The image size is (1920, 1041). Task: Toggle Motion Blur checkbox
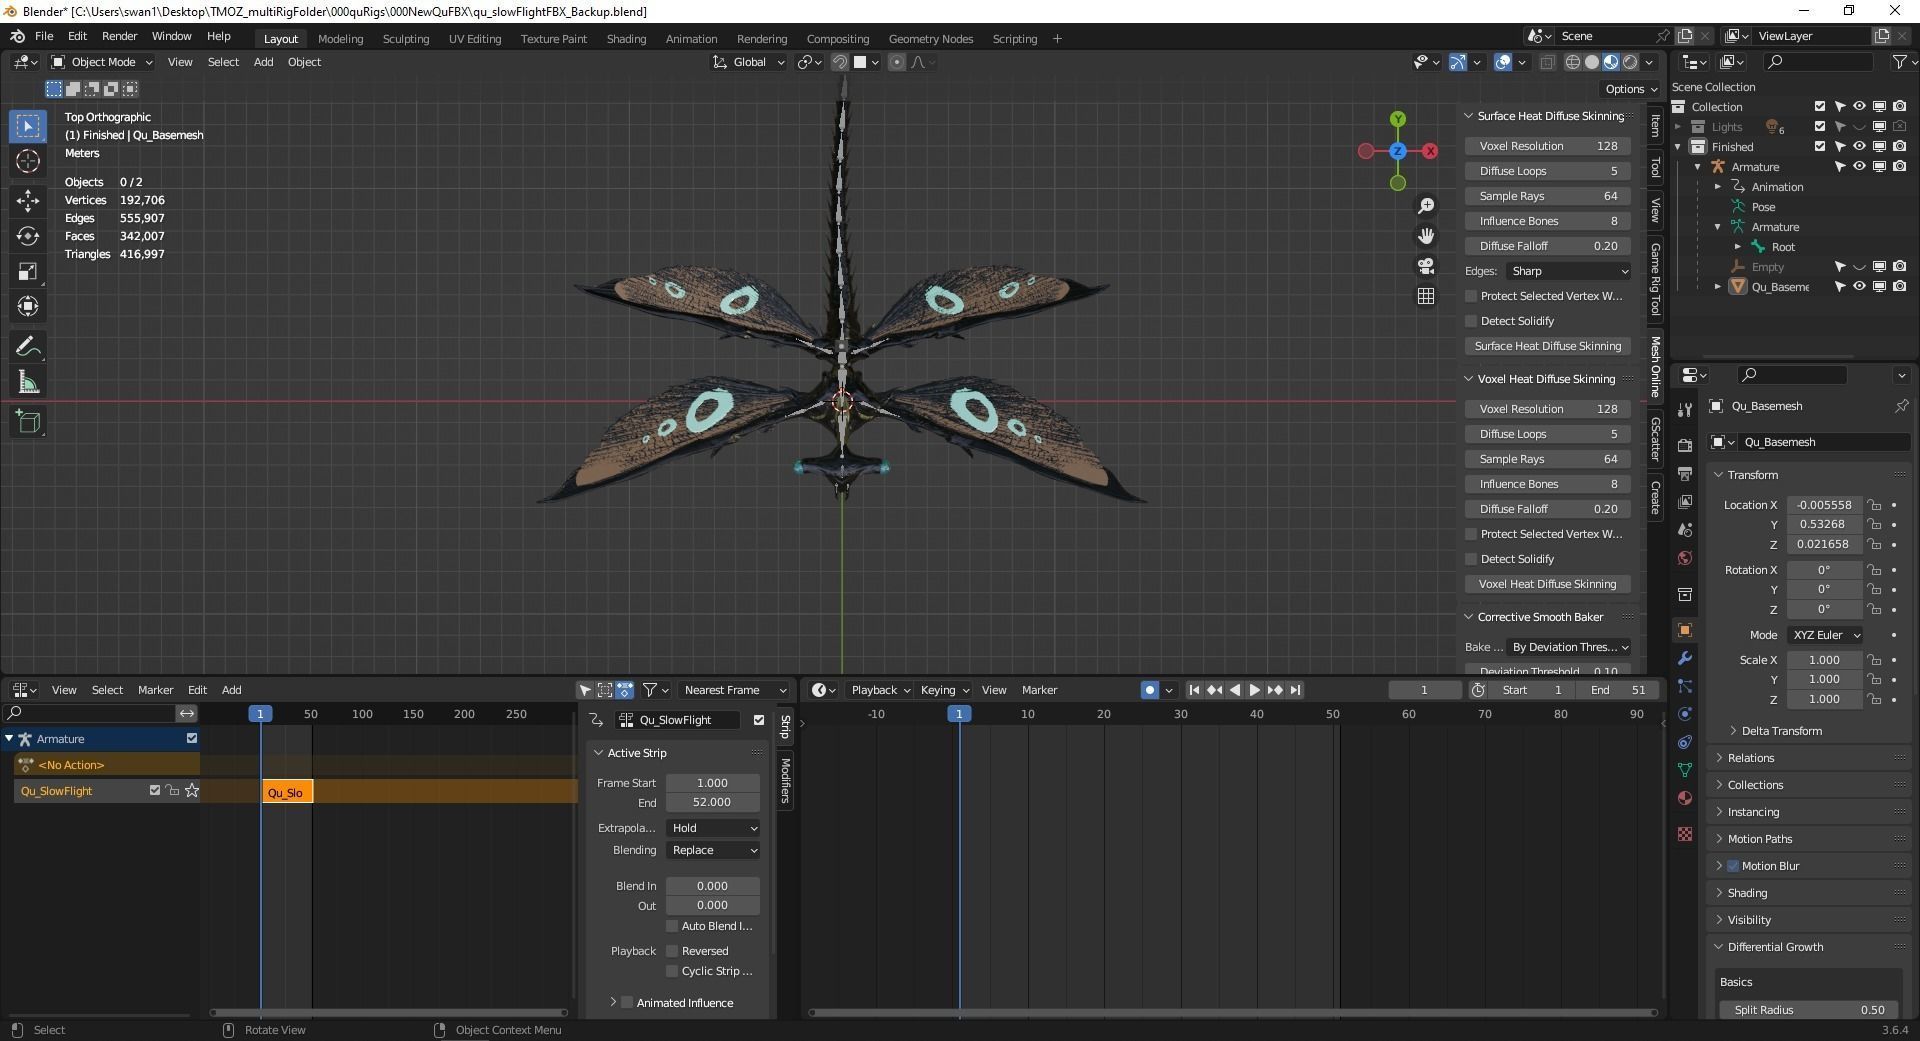tap(1733, 866)
